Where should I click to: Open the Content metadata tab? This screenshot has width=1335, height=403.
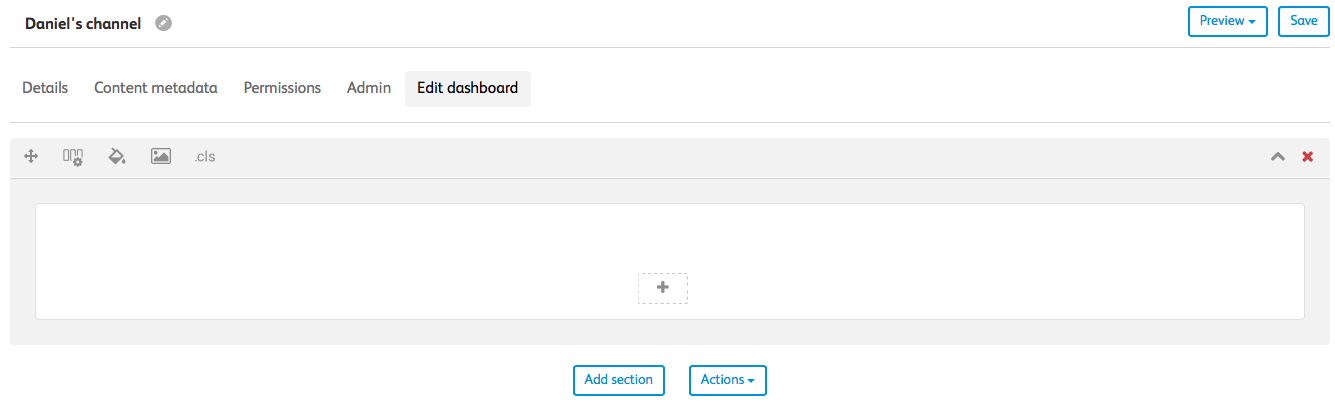click(156, 88)
